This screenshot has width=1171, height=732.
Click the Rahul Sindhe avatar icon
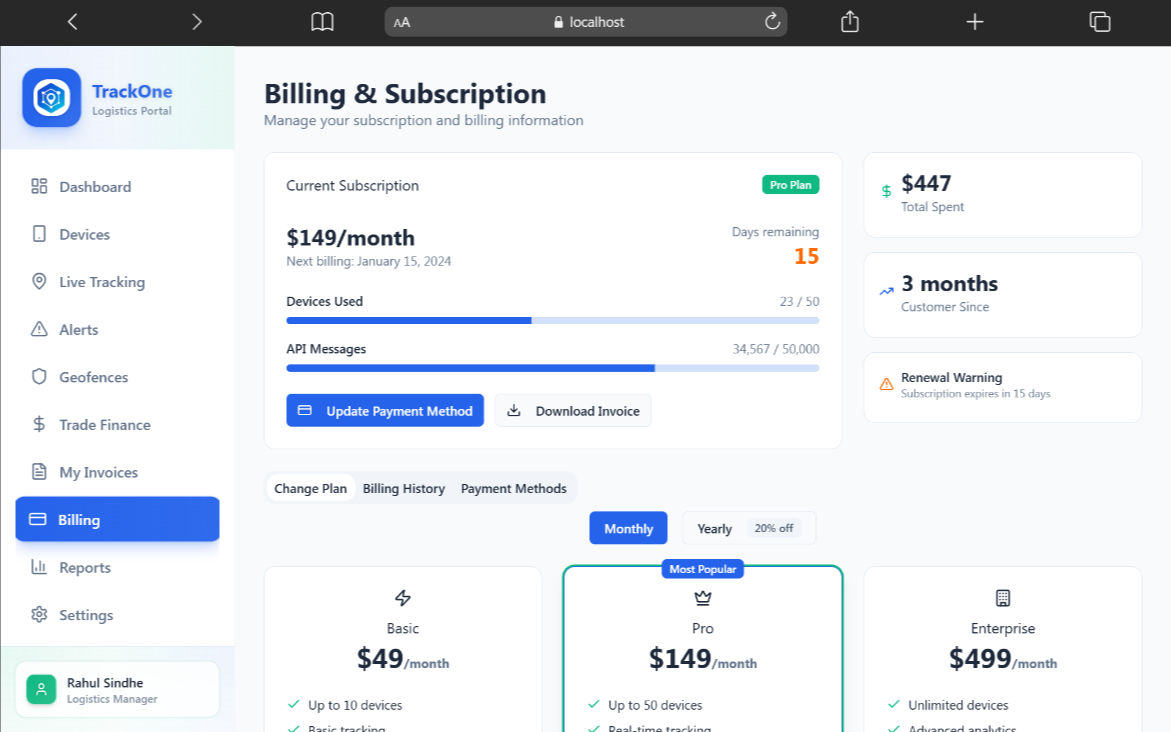(41, 689)
